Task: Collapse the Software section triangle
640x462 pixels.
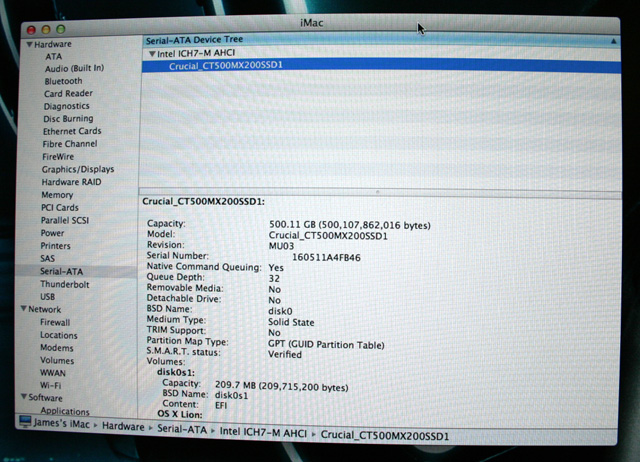Action: pos(24,396)
